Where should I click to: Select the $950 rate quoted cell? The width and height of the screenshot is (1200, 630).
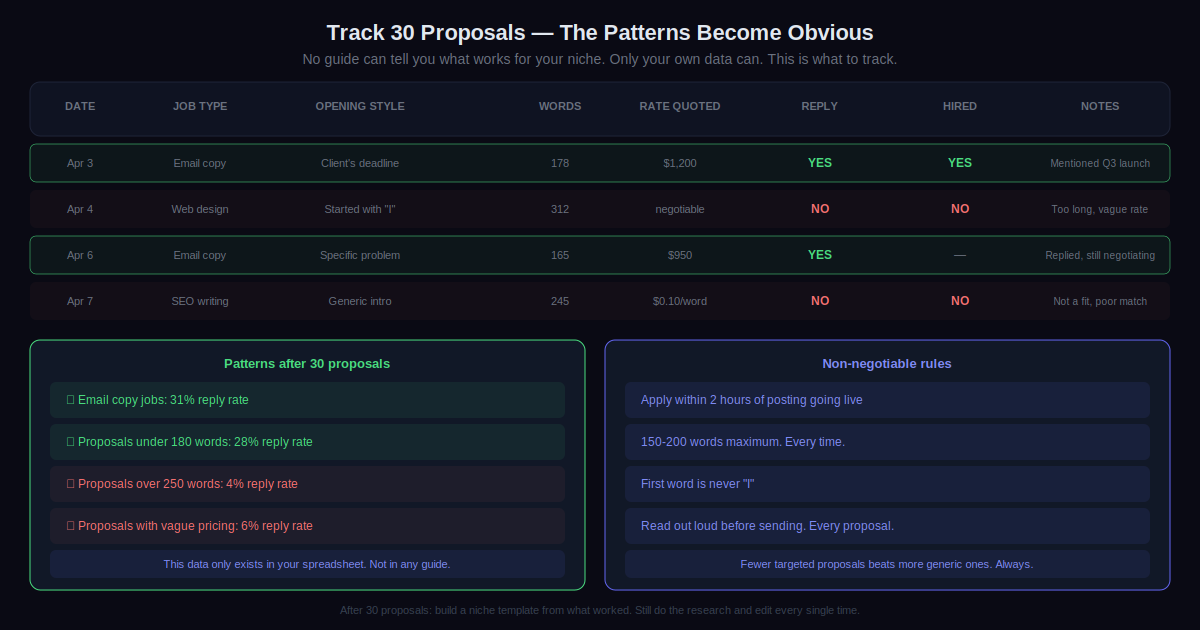tap(680, 255)
